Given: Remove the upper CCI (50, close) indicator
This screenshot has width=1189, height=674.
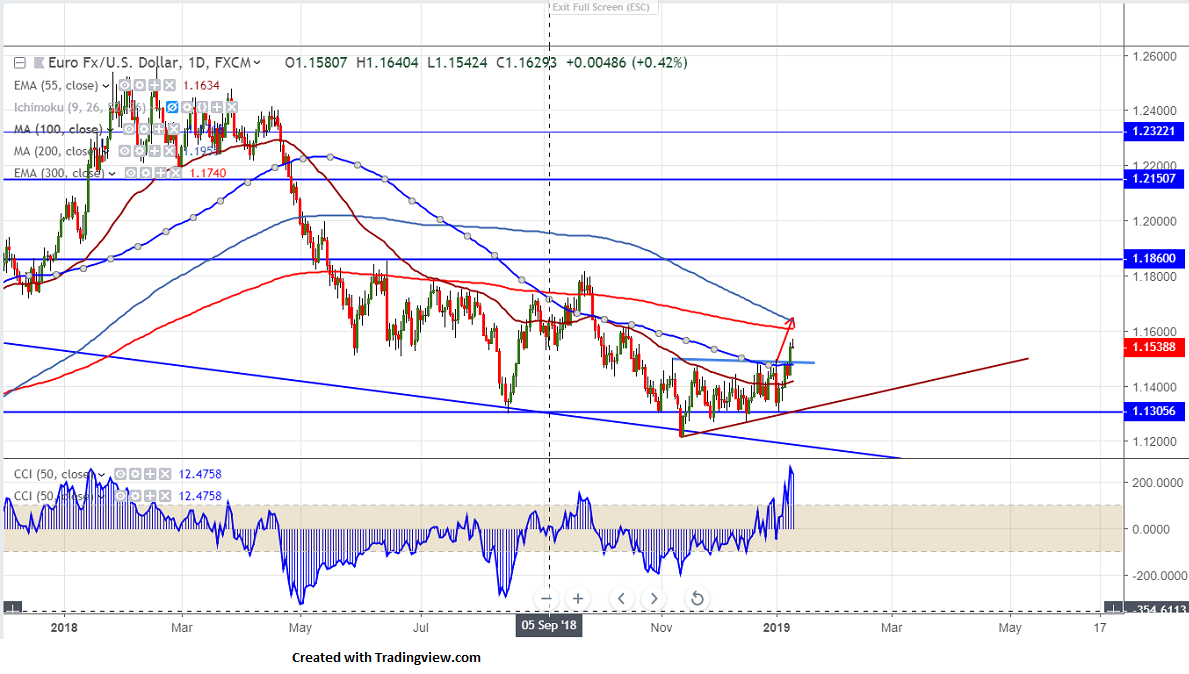Looking at the screenshot, I should 165,474.
